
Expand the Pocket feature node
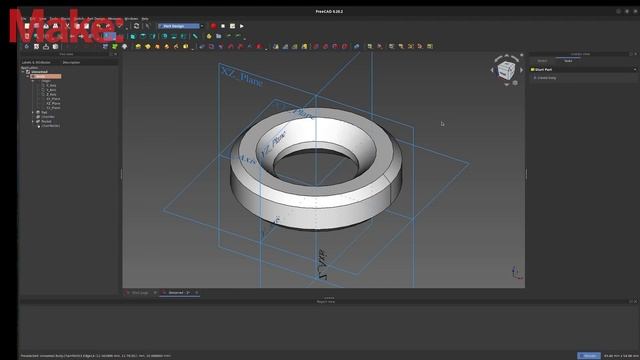[33, 121]
